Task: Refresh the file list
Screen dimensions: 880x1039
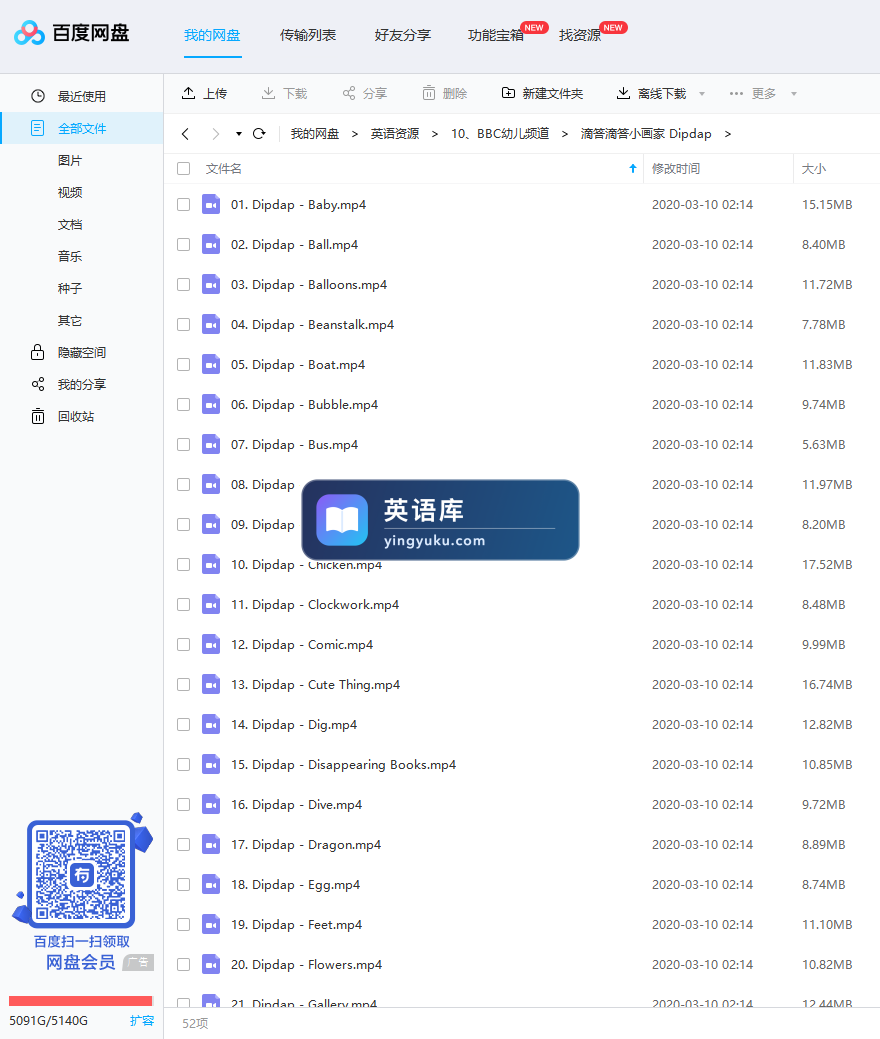Action: [x=259, y=134]
